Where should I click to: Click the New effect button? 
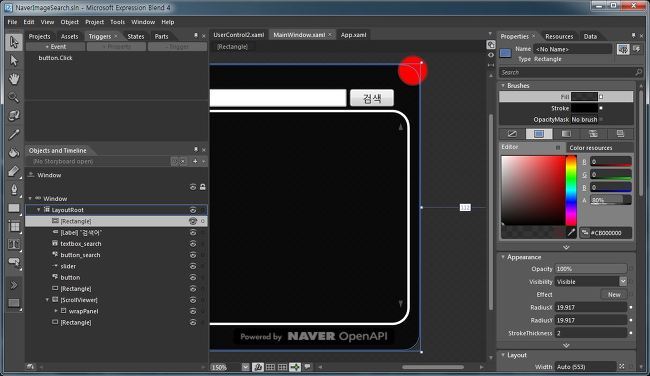(614, 295)
